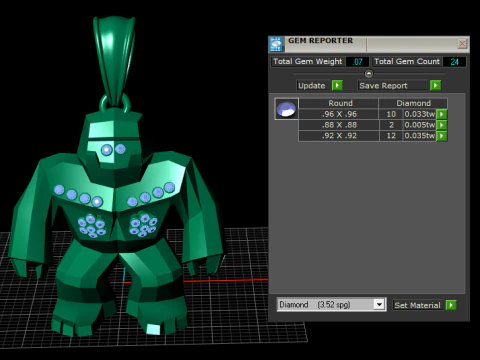Select the robot pendant's bail loop
This screenshot has width=480, height=360.
(114, 62)
